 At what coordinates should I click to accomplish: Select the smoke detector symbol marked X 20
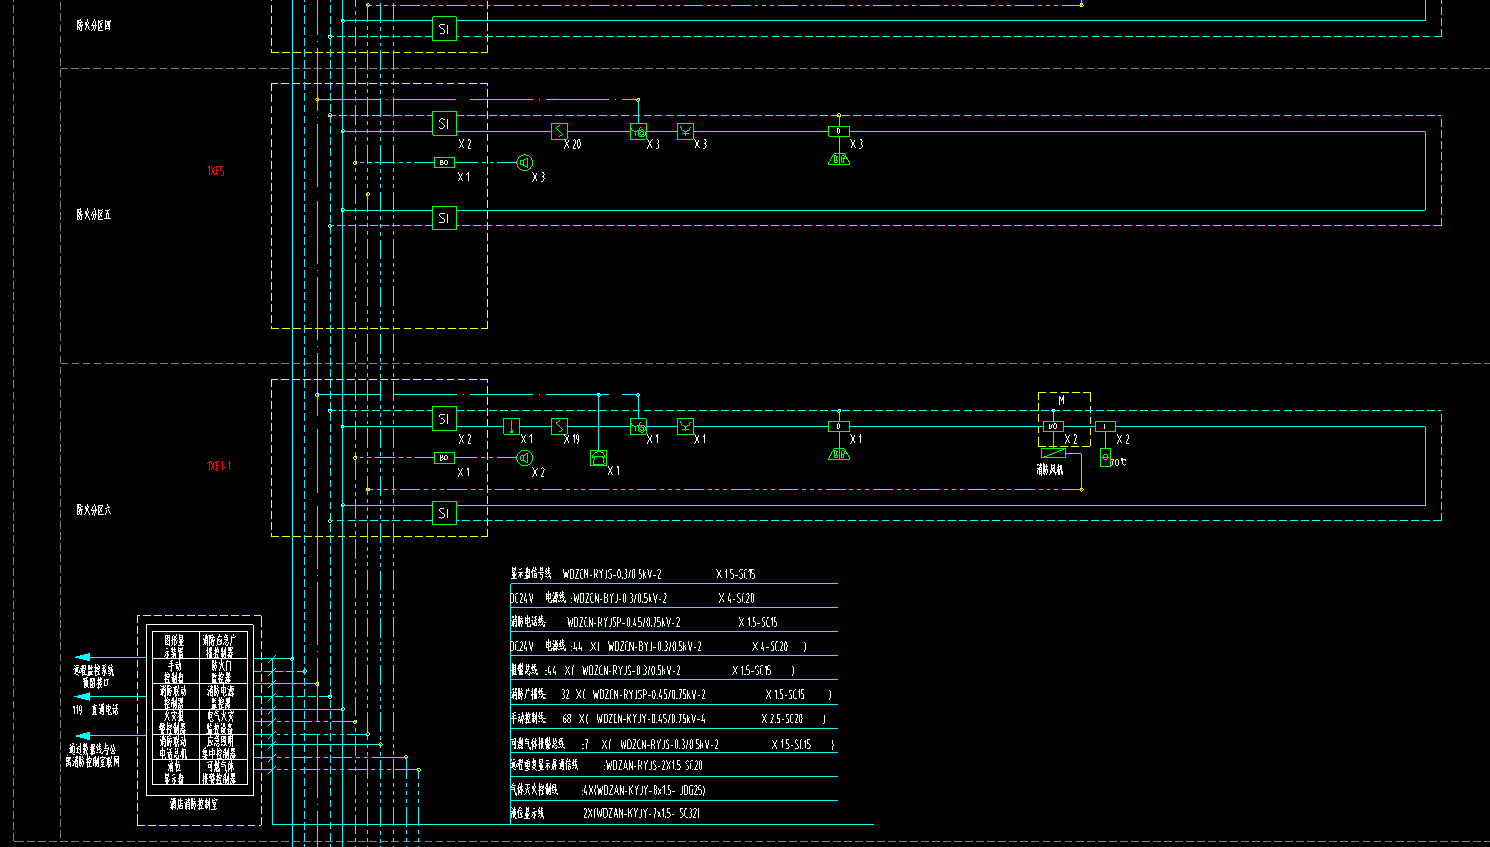tap(560, 131)
